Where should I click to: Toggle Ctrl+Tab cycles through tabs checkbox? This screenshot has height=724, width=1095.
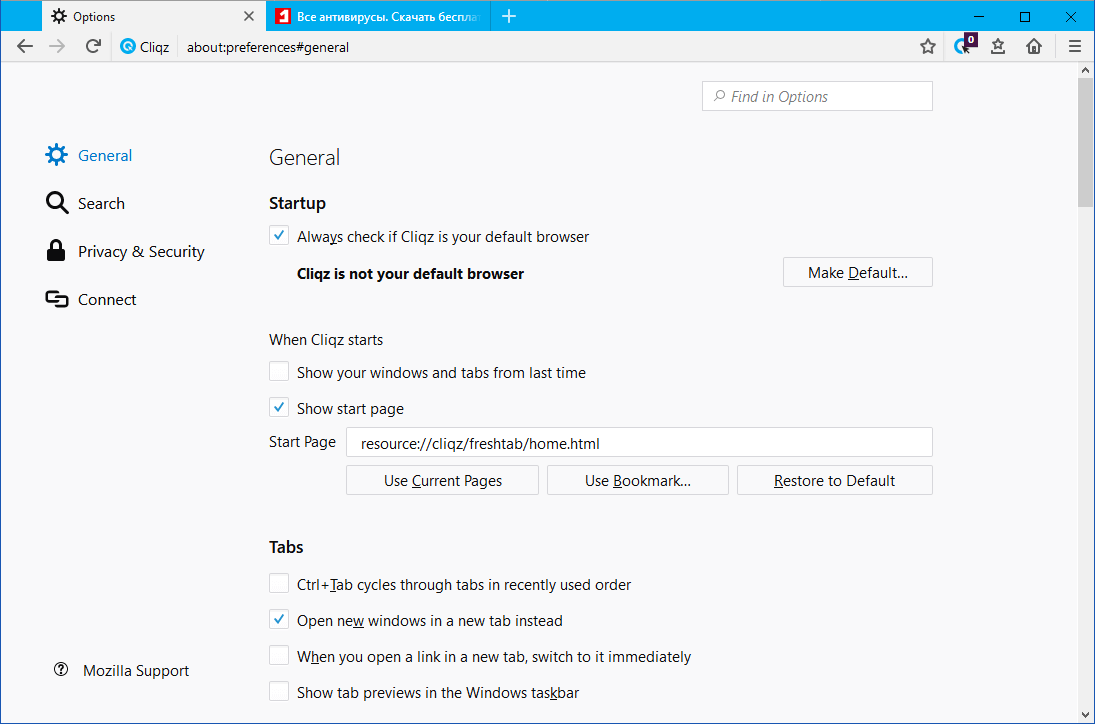[279, 584]
